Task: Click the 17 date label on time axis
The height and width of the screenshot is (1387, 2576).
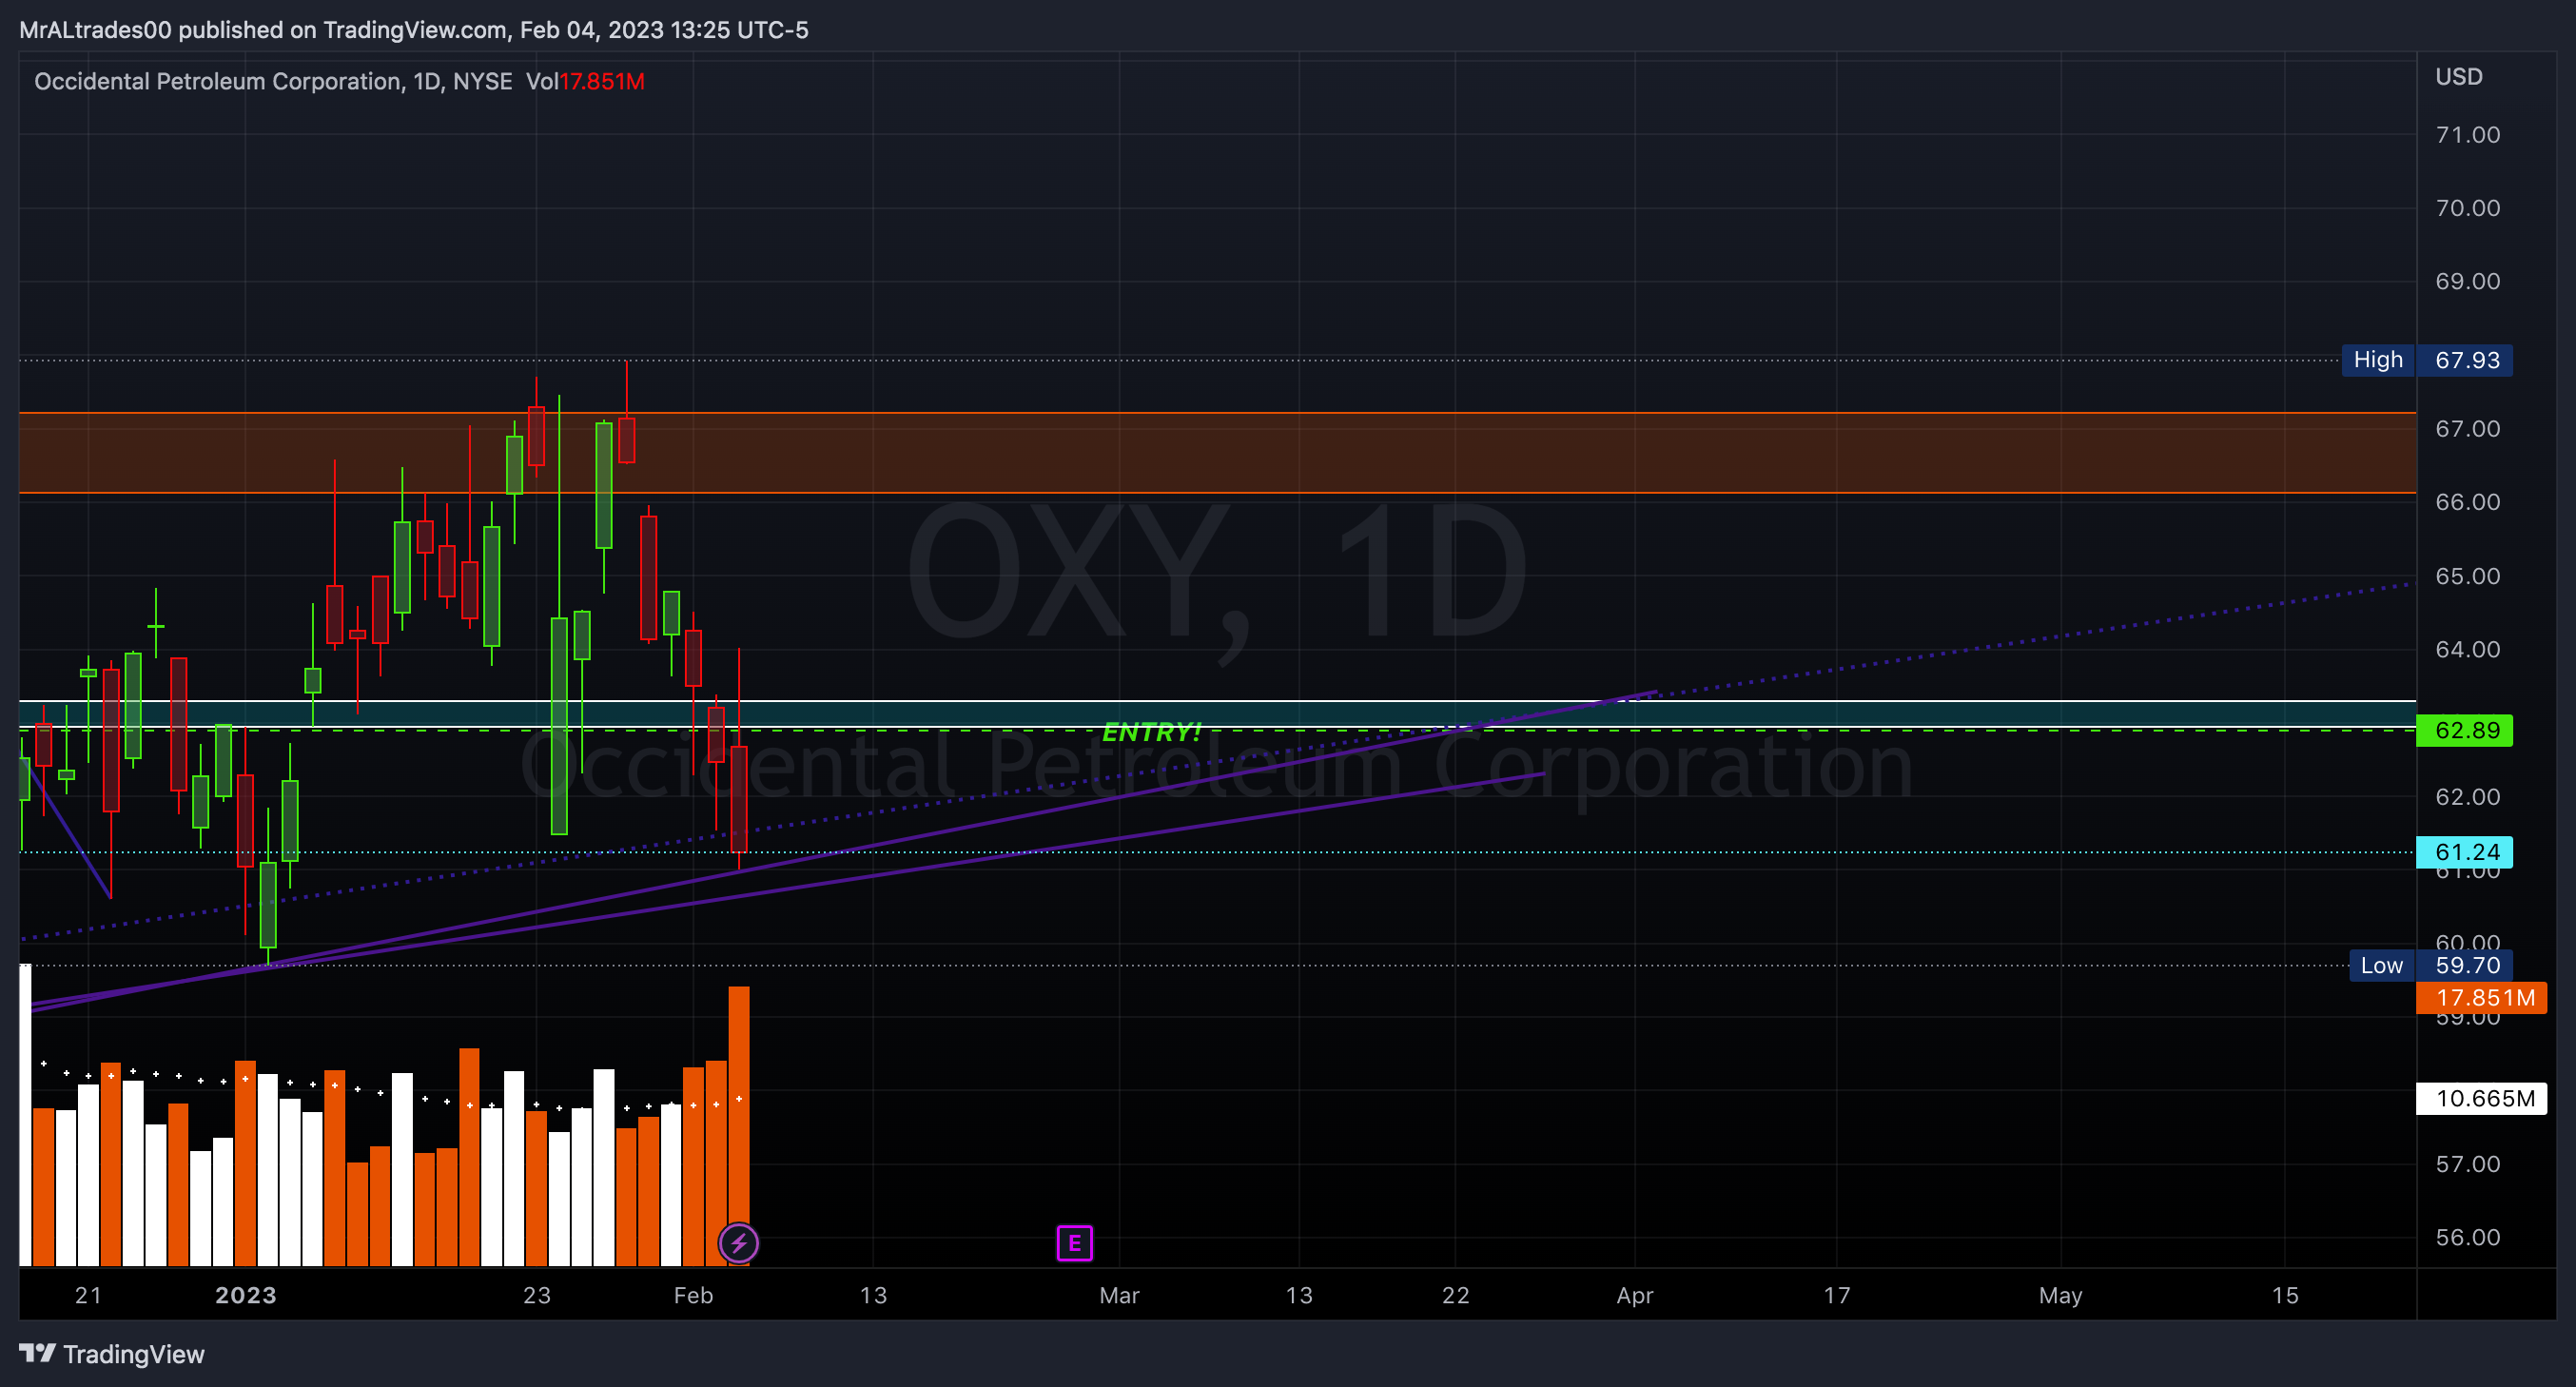Action: point(1836,1295)
